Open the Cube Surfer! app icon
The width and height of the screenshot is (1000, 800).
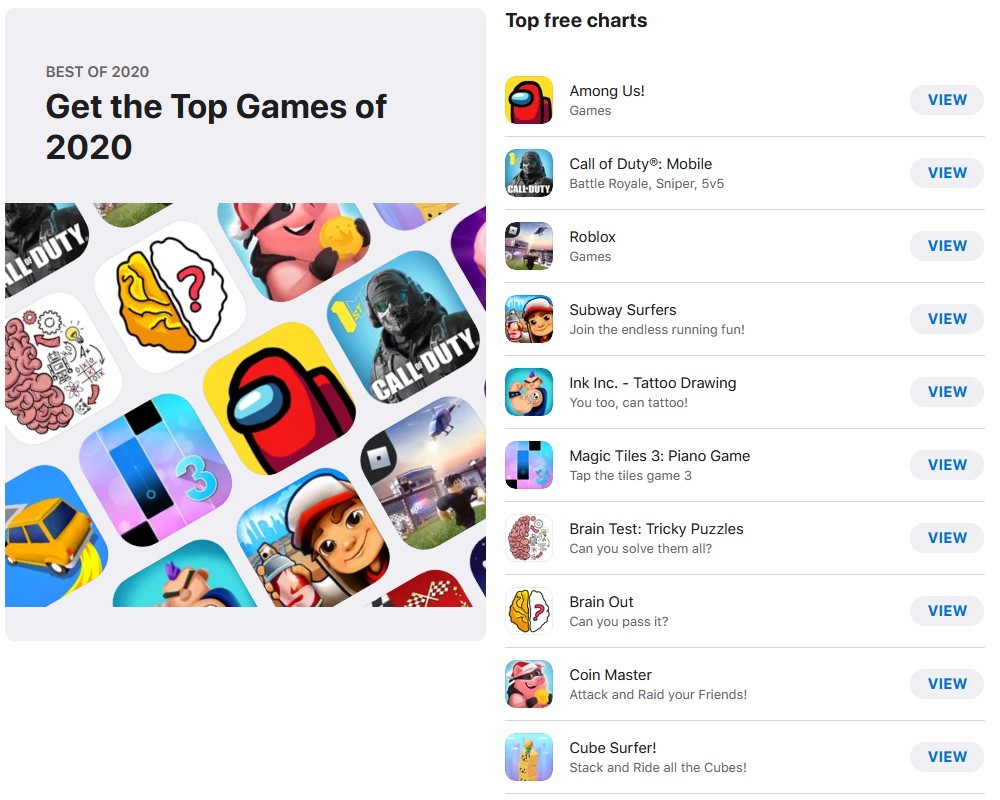529,757
